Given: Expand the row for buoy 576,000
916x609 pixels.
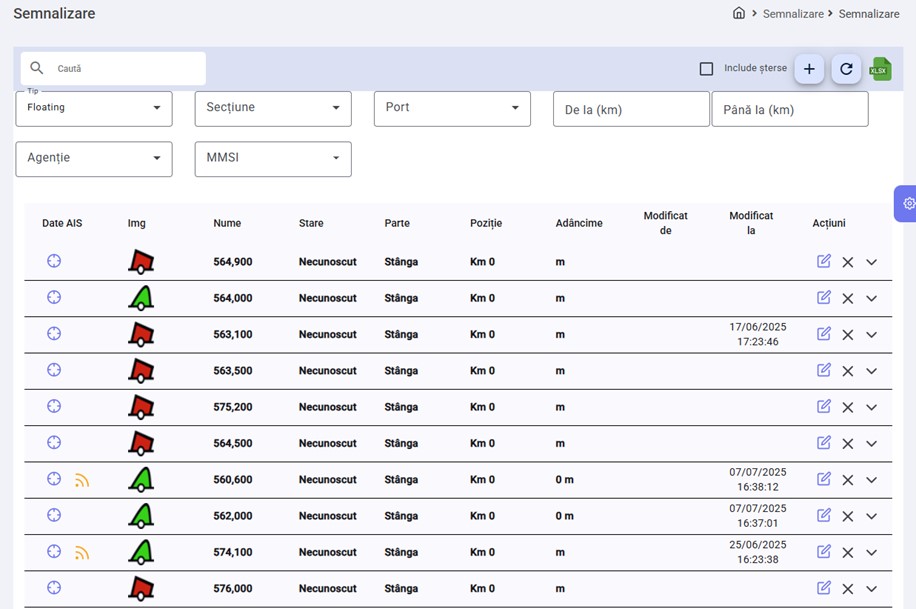Looking at the screenshot, I should (871, 589).
